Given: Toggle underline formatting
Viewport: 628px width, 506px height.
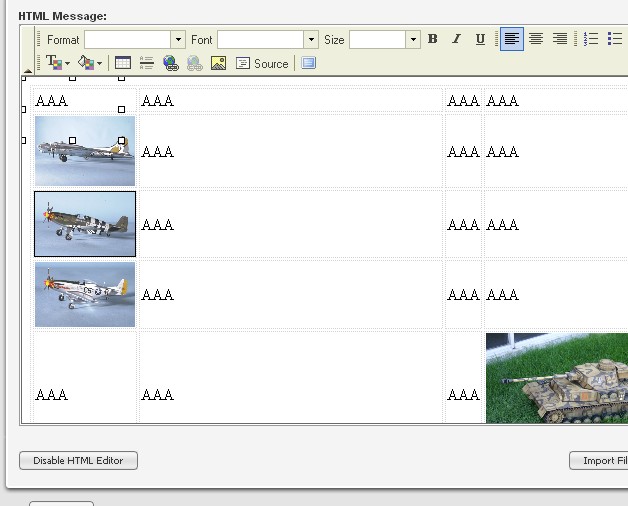Looking at the screenshot, I should tap(480, 39).
